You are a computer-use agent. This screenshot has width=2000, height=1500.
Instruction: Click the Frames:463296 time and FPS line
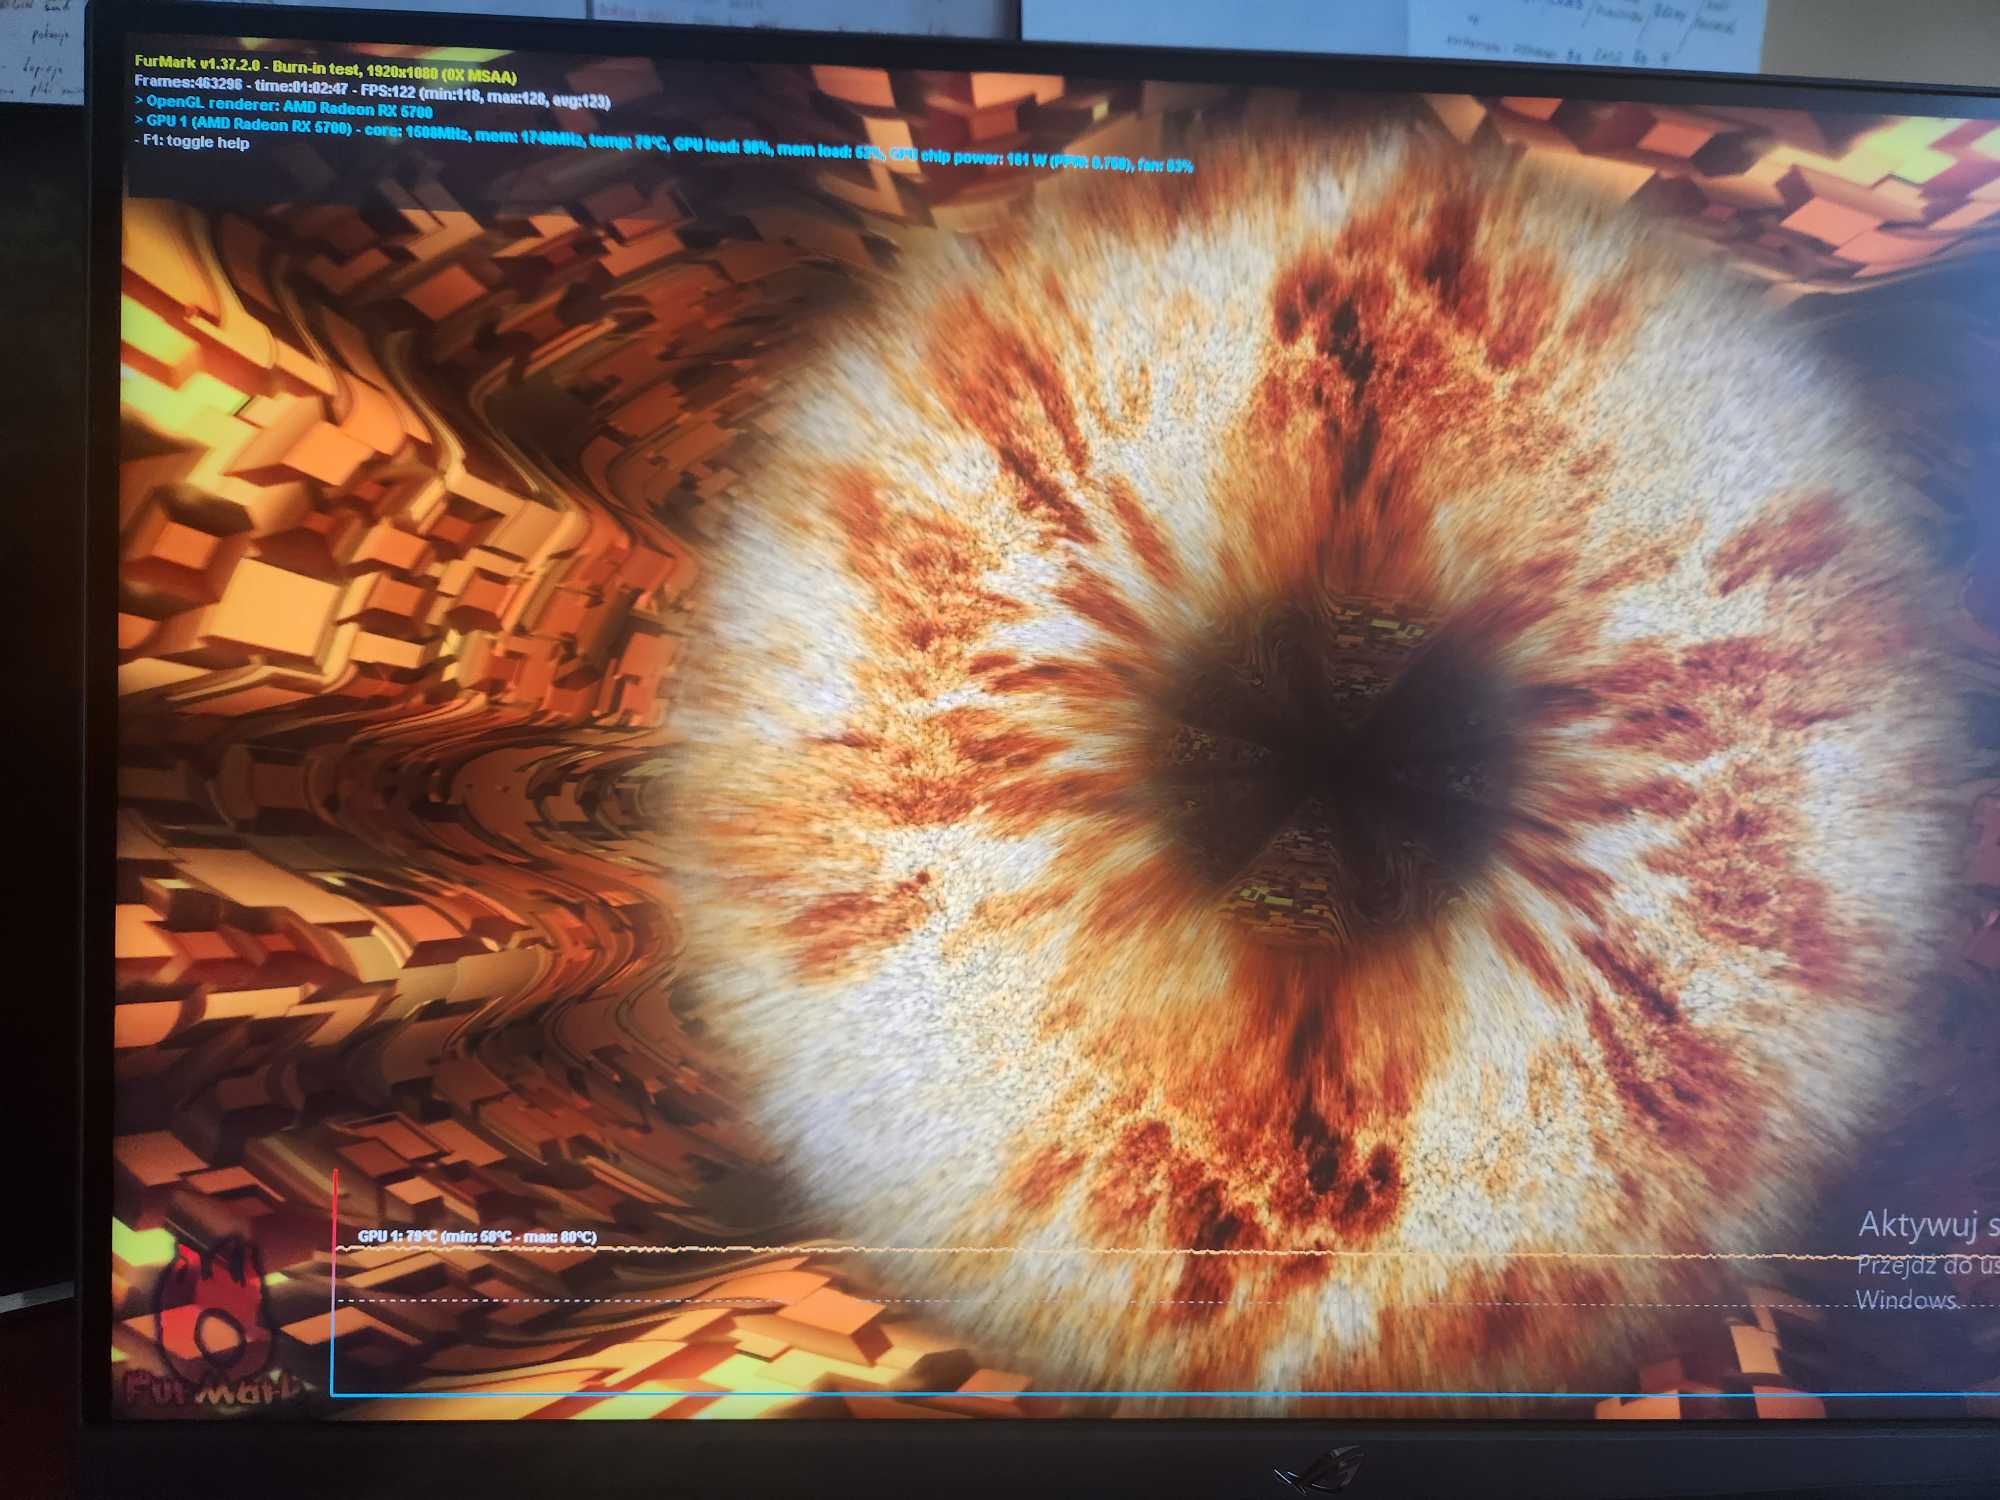(x=372, y=91)
